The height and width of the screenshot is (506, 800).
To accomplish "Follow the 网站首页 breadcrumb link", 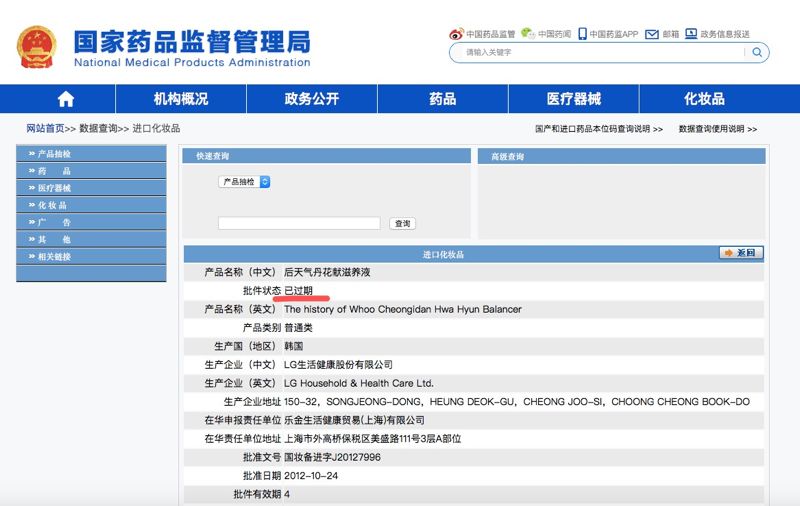I will [x=45, y=129].
